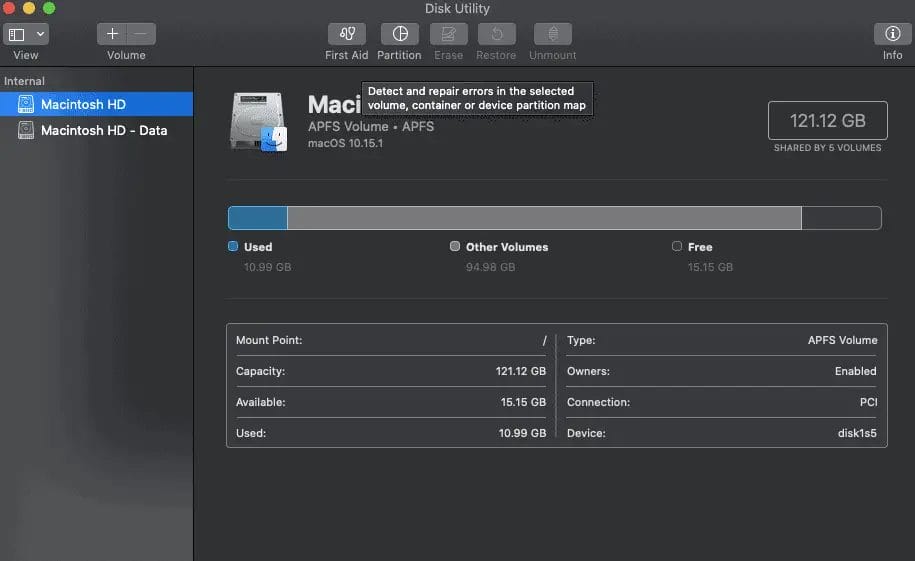Click the Unmount toolbar icon
Image resolution: width=915 pixels, height=561 pixels.
tap(553, 34)
